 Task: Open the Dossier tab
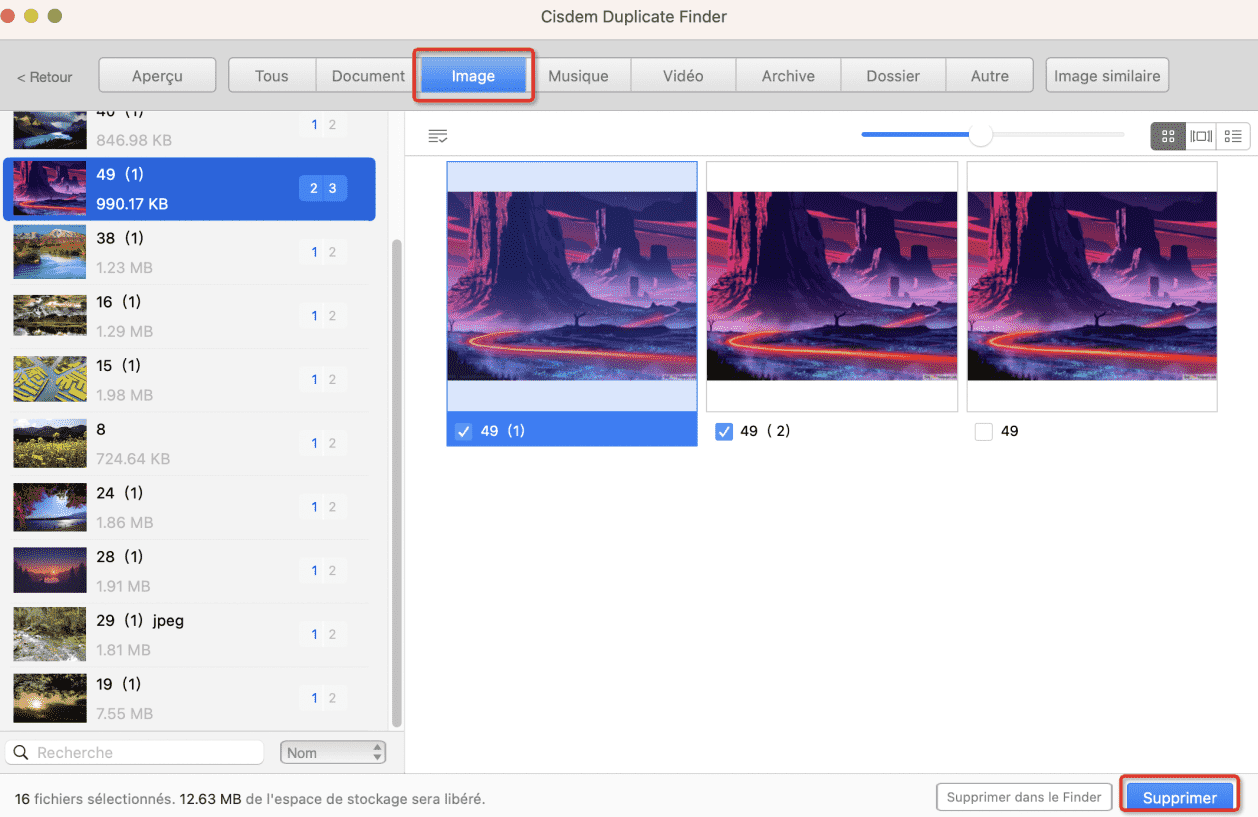[x=893, y=76]
